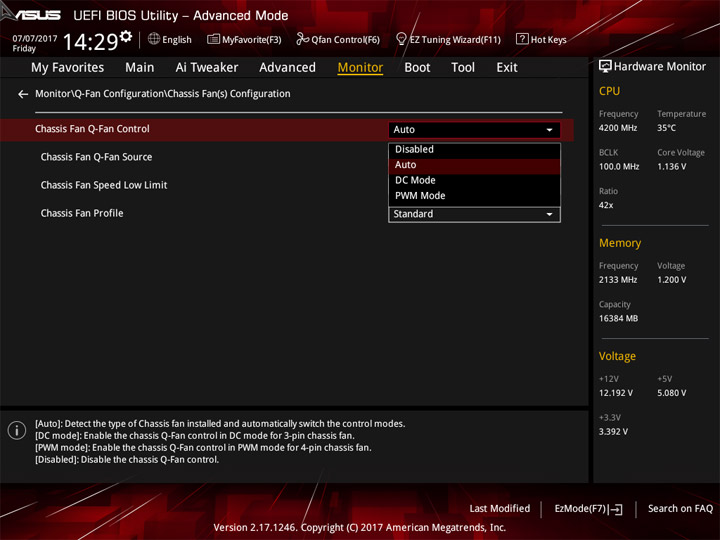Click the 14:29 clock display

tap(90, 42)
